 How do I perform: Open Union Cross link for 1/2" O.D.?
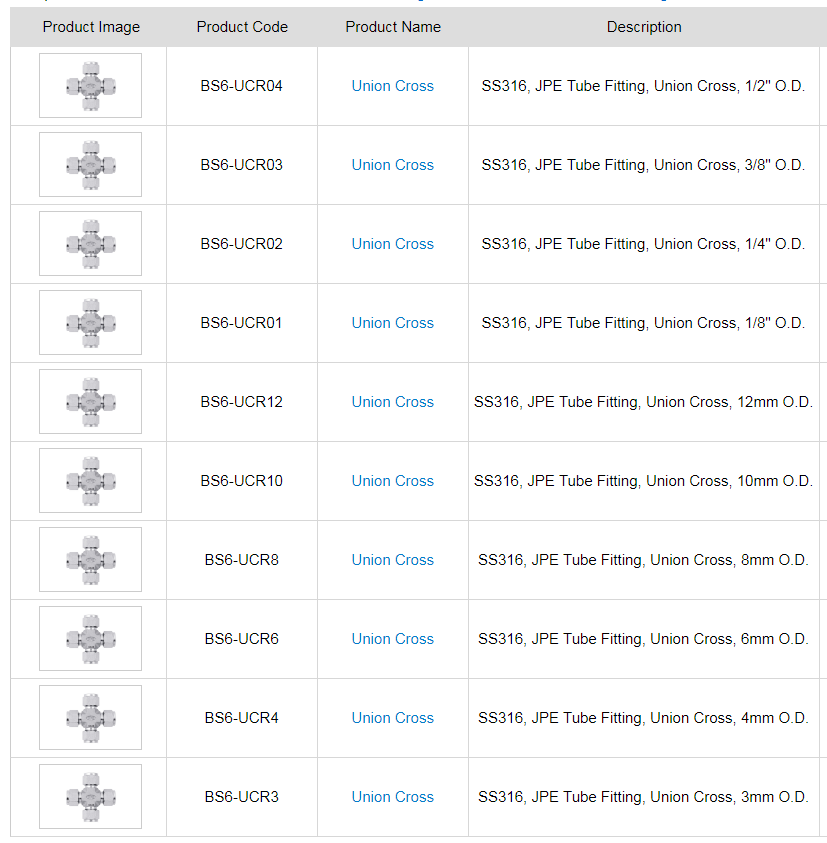(392, 86)
